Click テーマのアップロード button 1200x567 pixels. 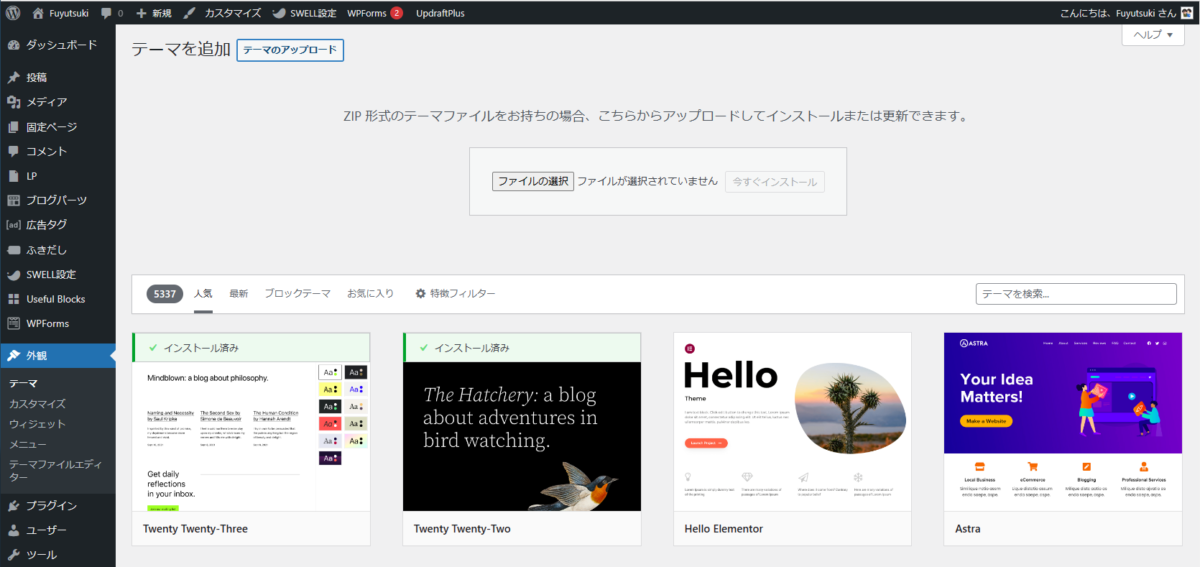(290, 50)
